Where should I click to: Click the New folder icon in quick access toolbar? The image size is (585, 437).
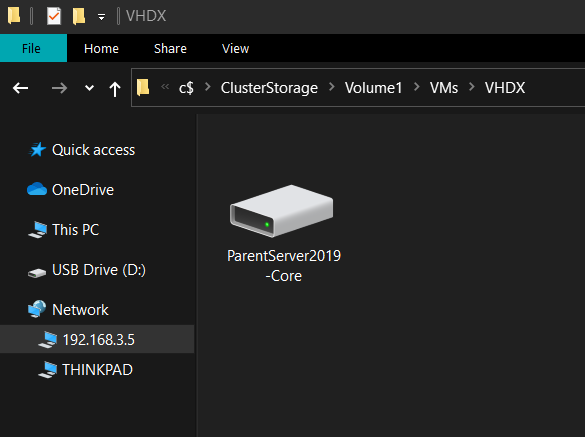pyautogui.click(x=79, y=16)
